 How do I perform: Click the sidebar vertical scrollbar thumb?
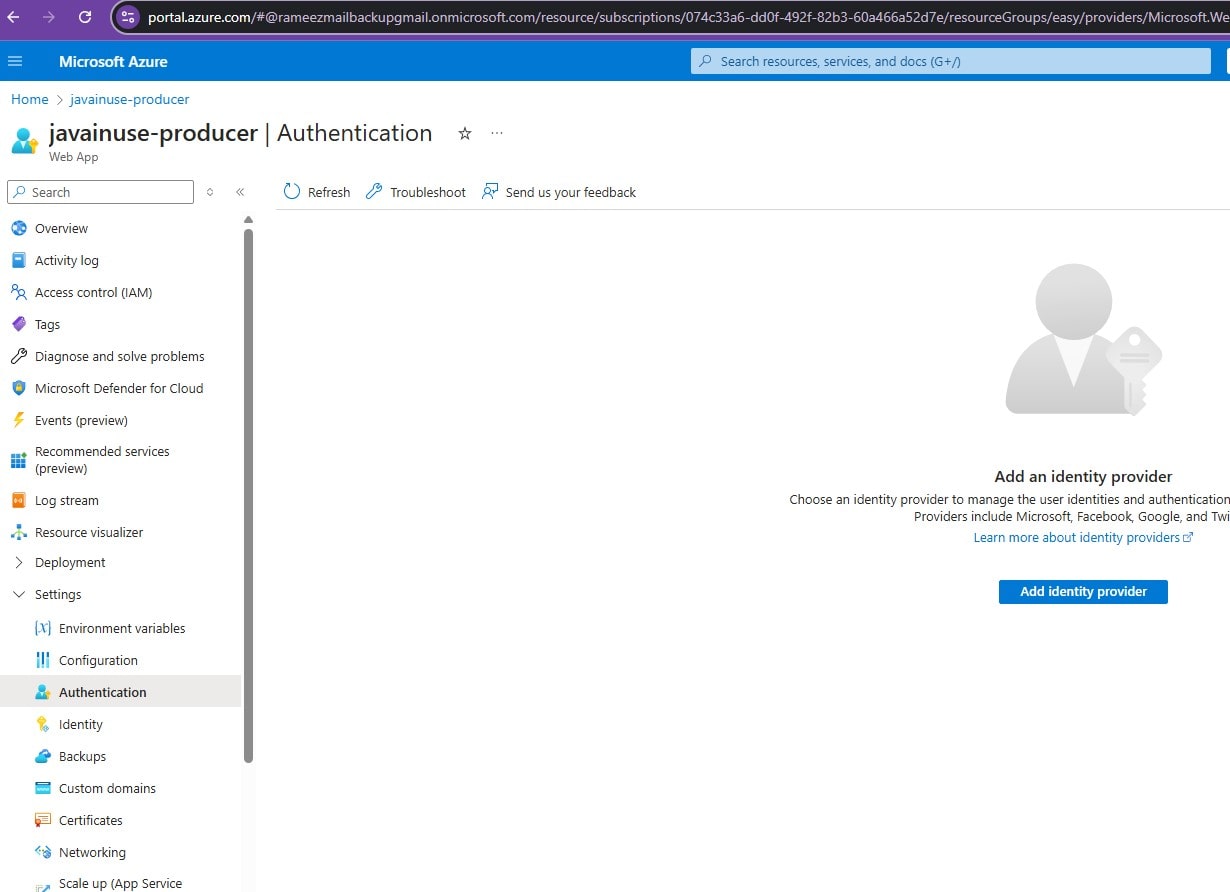point(248,495)
